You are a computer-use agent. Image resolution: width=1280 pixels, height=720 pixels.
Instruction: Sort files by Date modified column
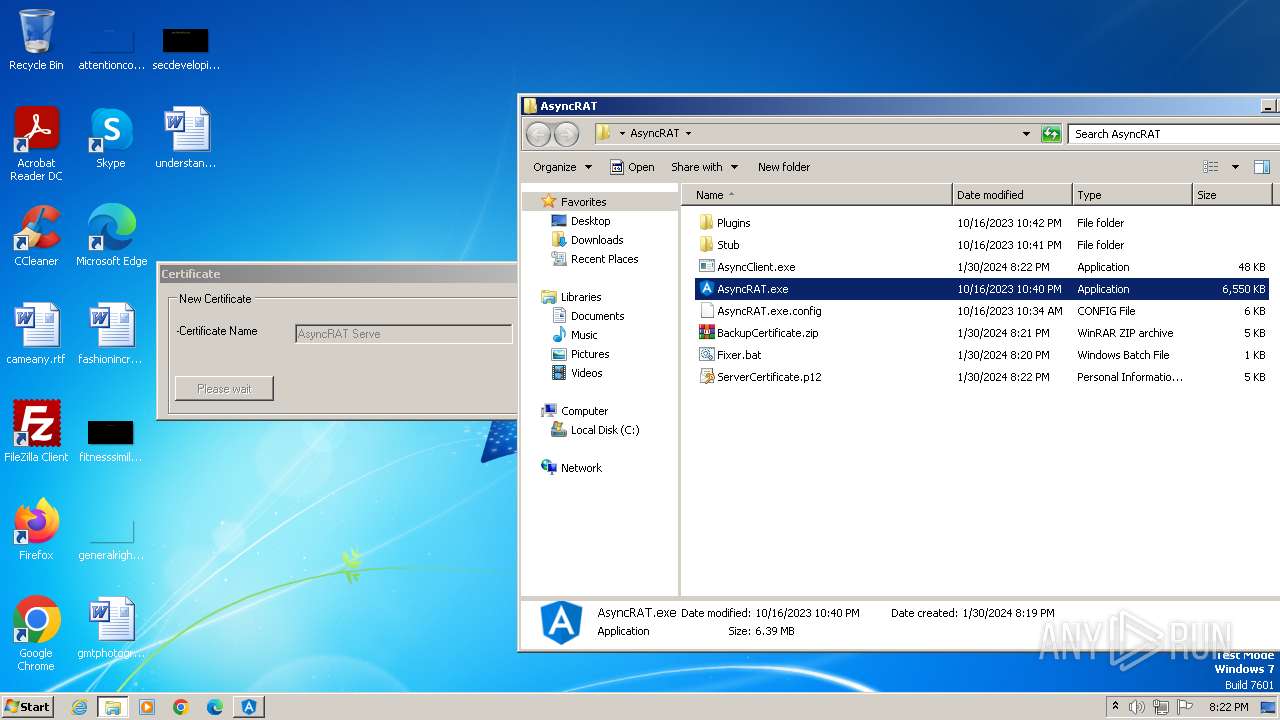pyautogui.click(x=1012, y=195)
